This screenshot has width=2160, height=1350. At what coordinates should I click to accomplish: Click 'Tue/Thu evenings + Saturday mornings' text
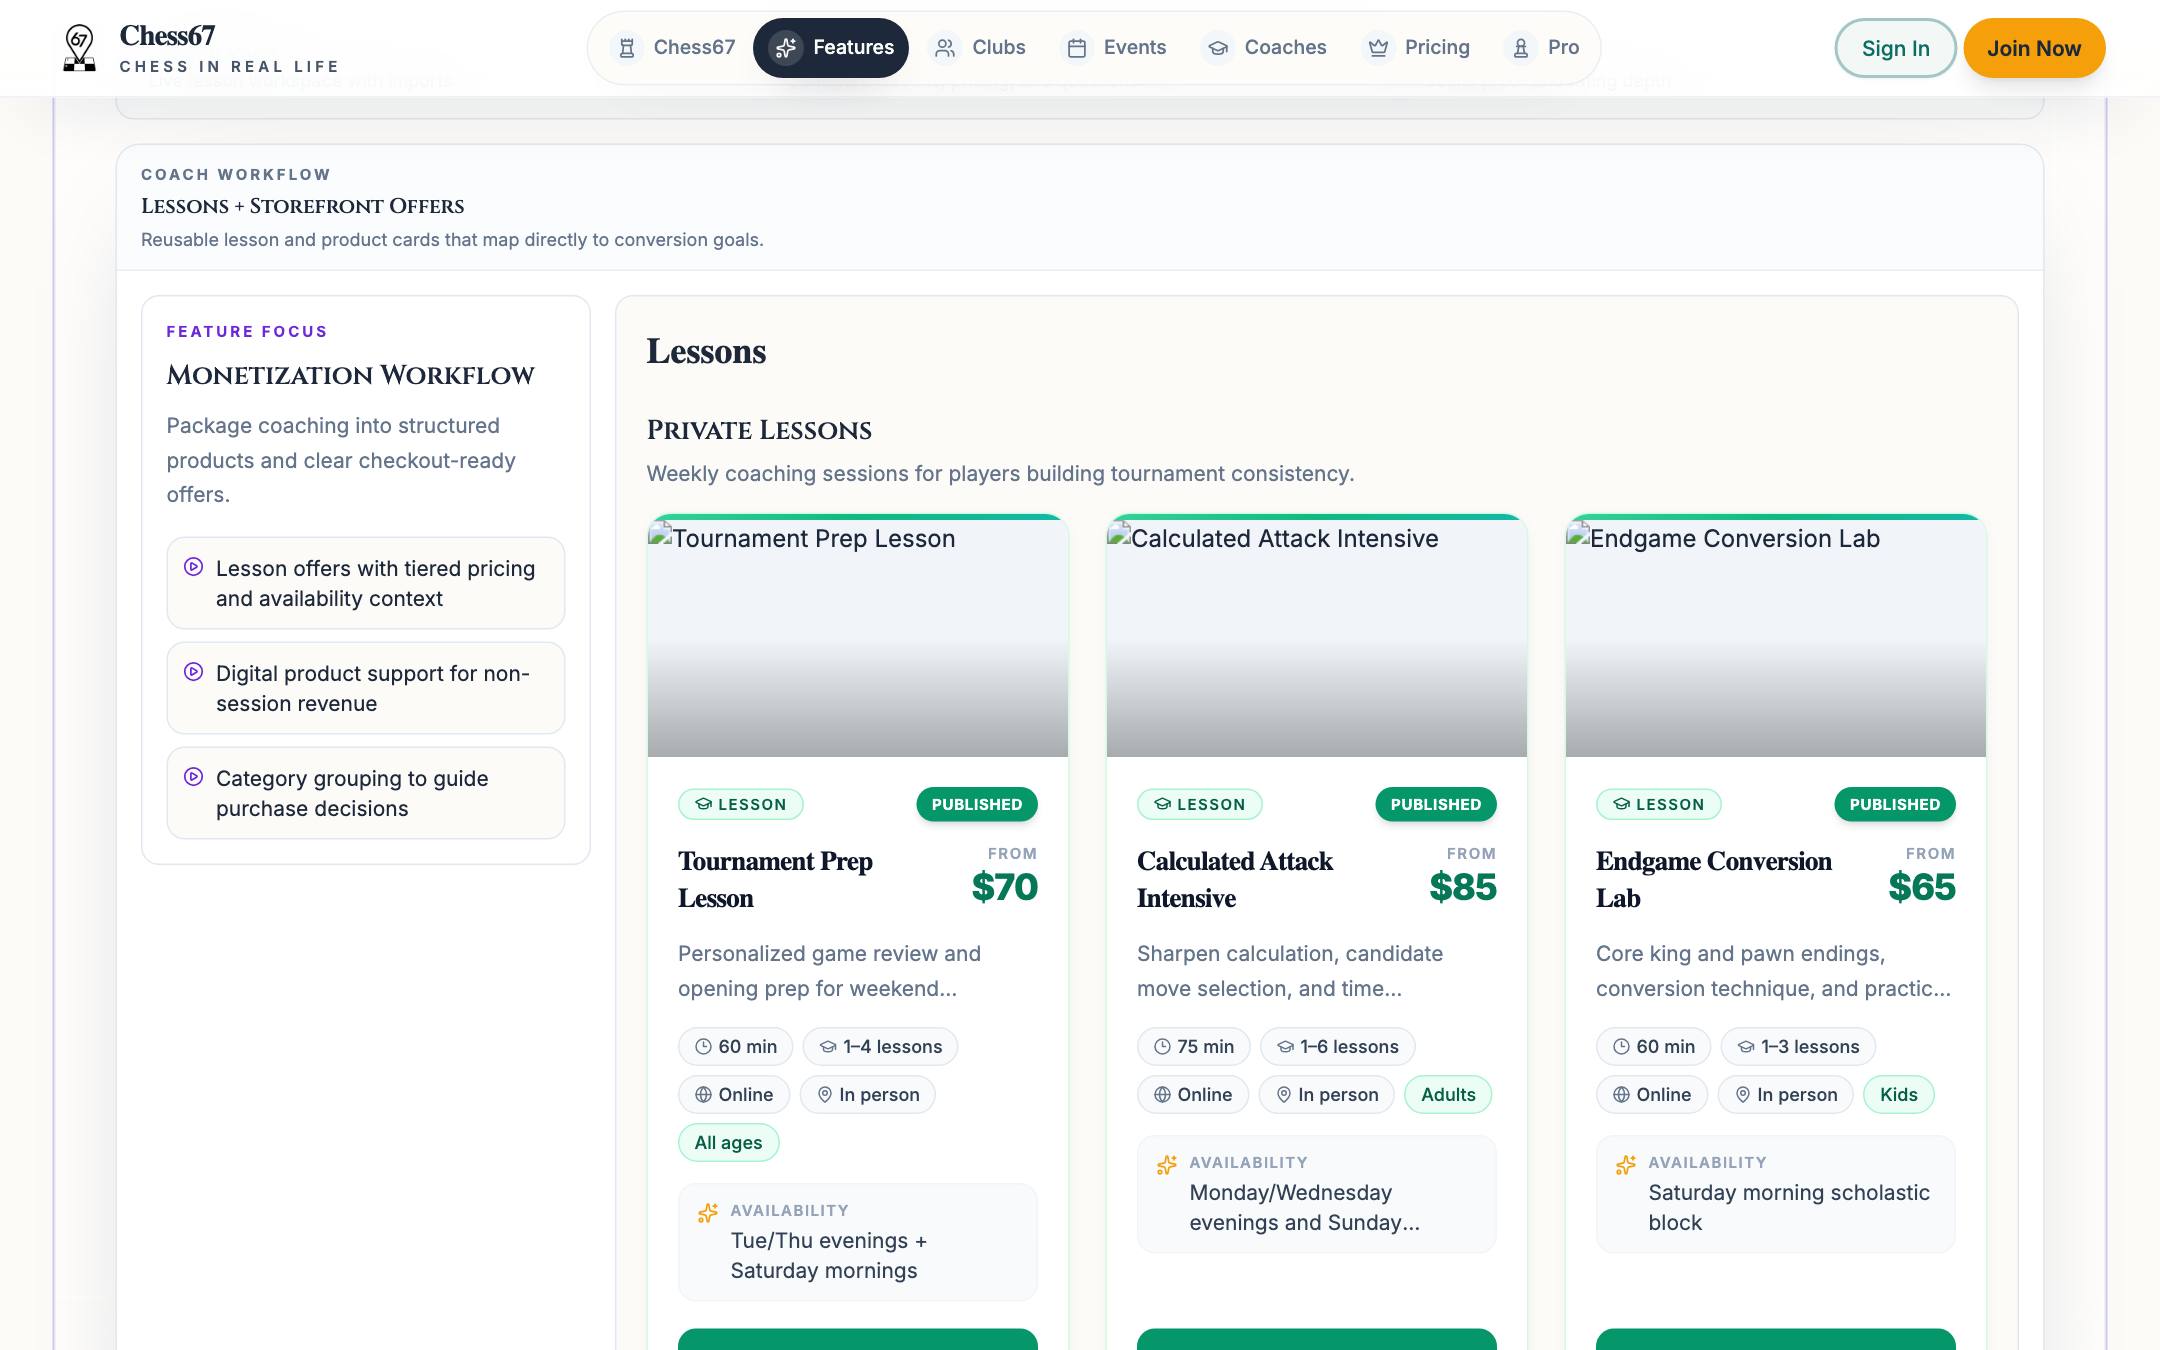pyautogui.click(x=829, y=1256)
